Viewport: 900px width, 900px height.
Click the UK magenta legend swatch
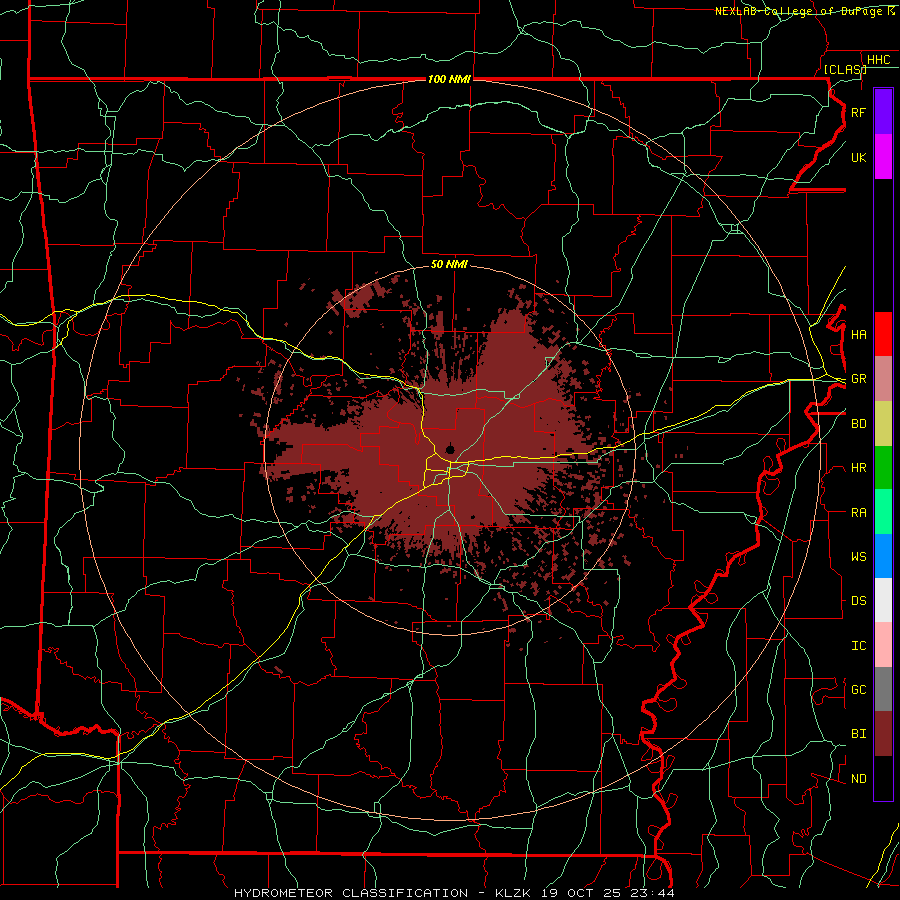coord(883,157)
